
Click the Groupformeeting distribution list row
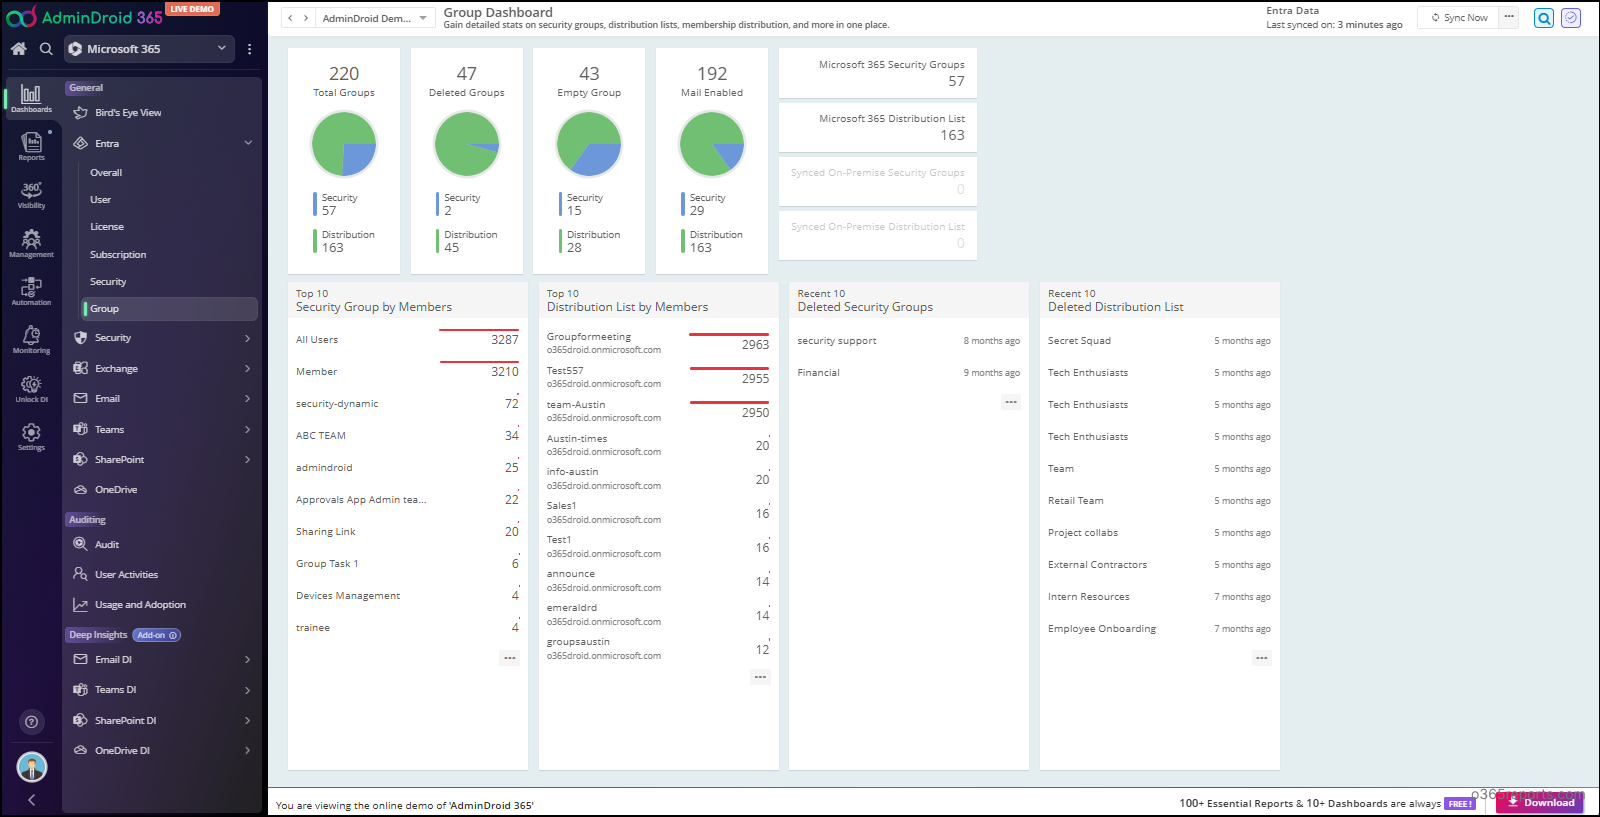tap(658, 343)
